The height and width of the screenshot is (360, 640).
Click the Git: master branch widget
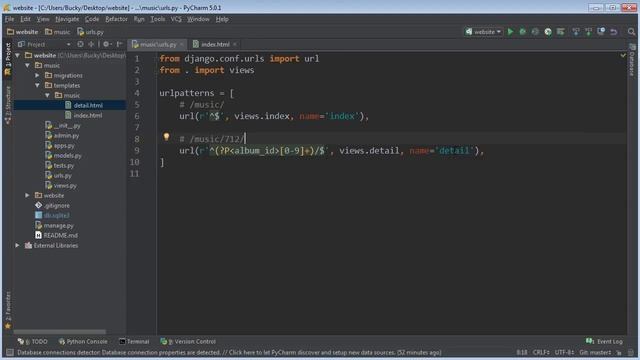pyautogui.click(x=595, y=352)
